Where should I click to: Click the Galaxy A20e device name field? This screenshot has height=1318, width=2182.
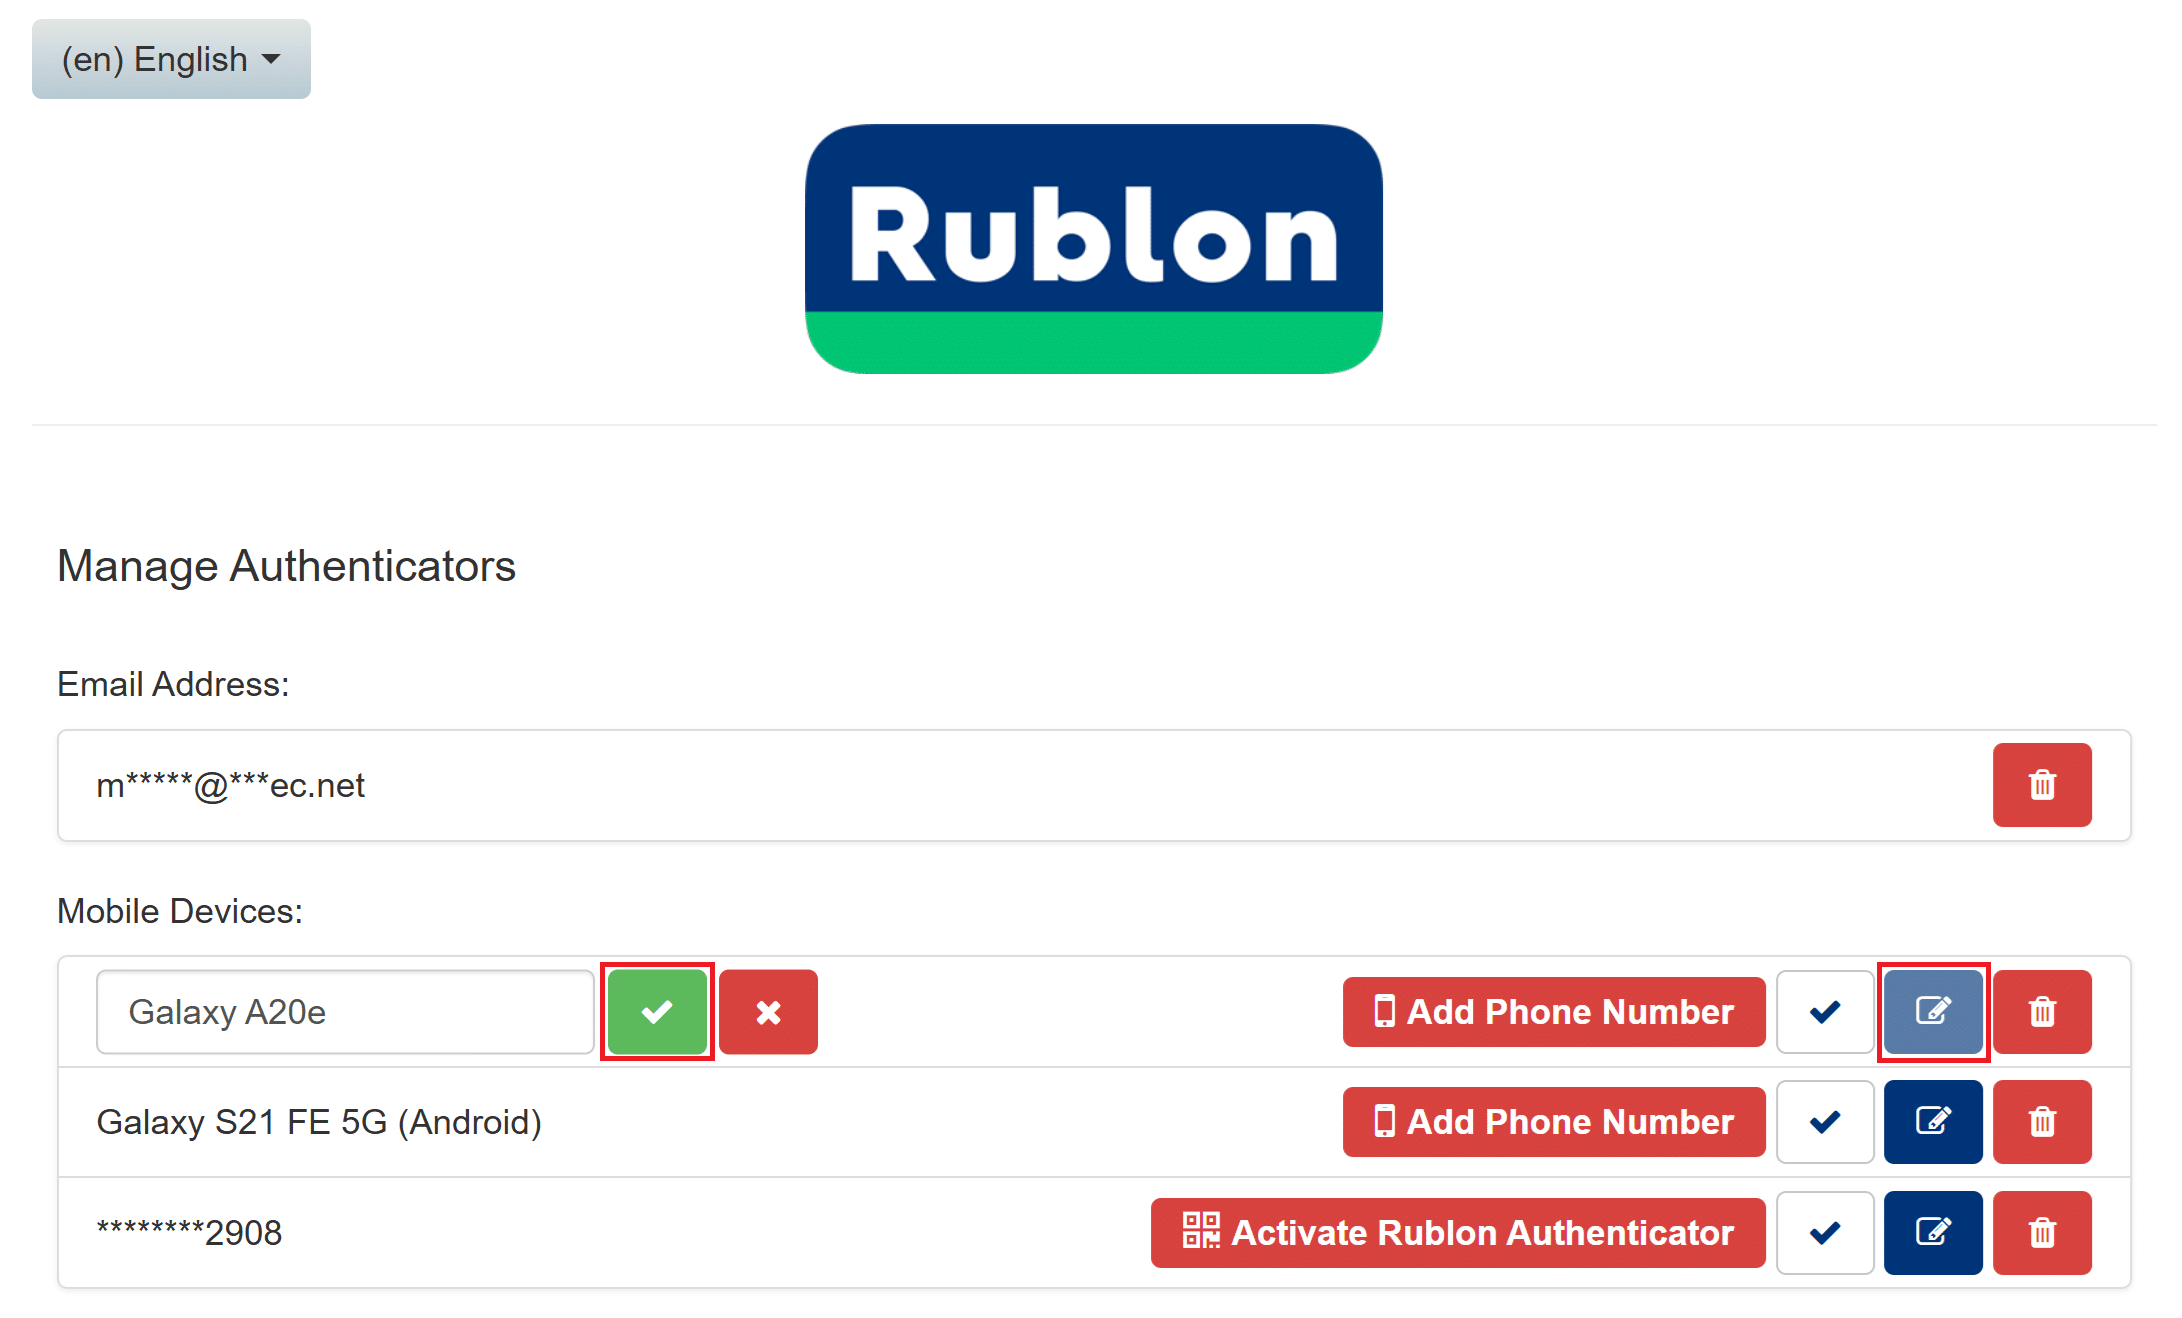pyautogui.click(x=345, y=1012)
